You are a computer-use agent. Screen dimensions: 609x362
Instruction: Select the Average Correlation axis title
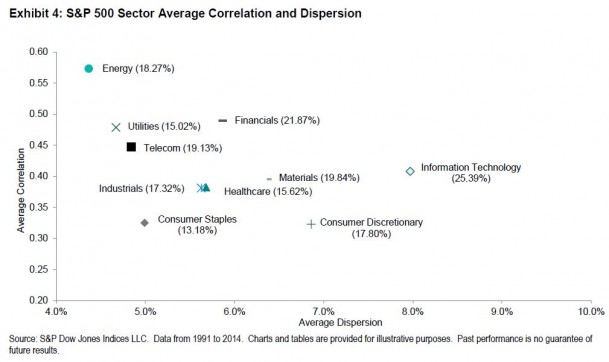(x=21, y=190)
